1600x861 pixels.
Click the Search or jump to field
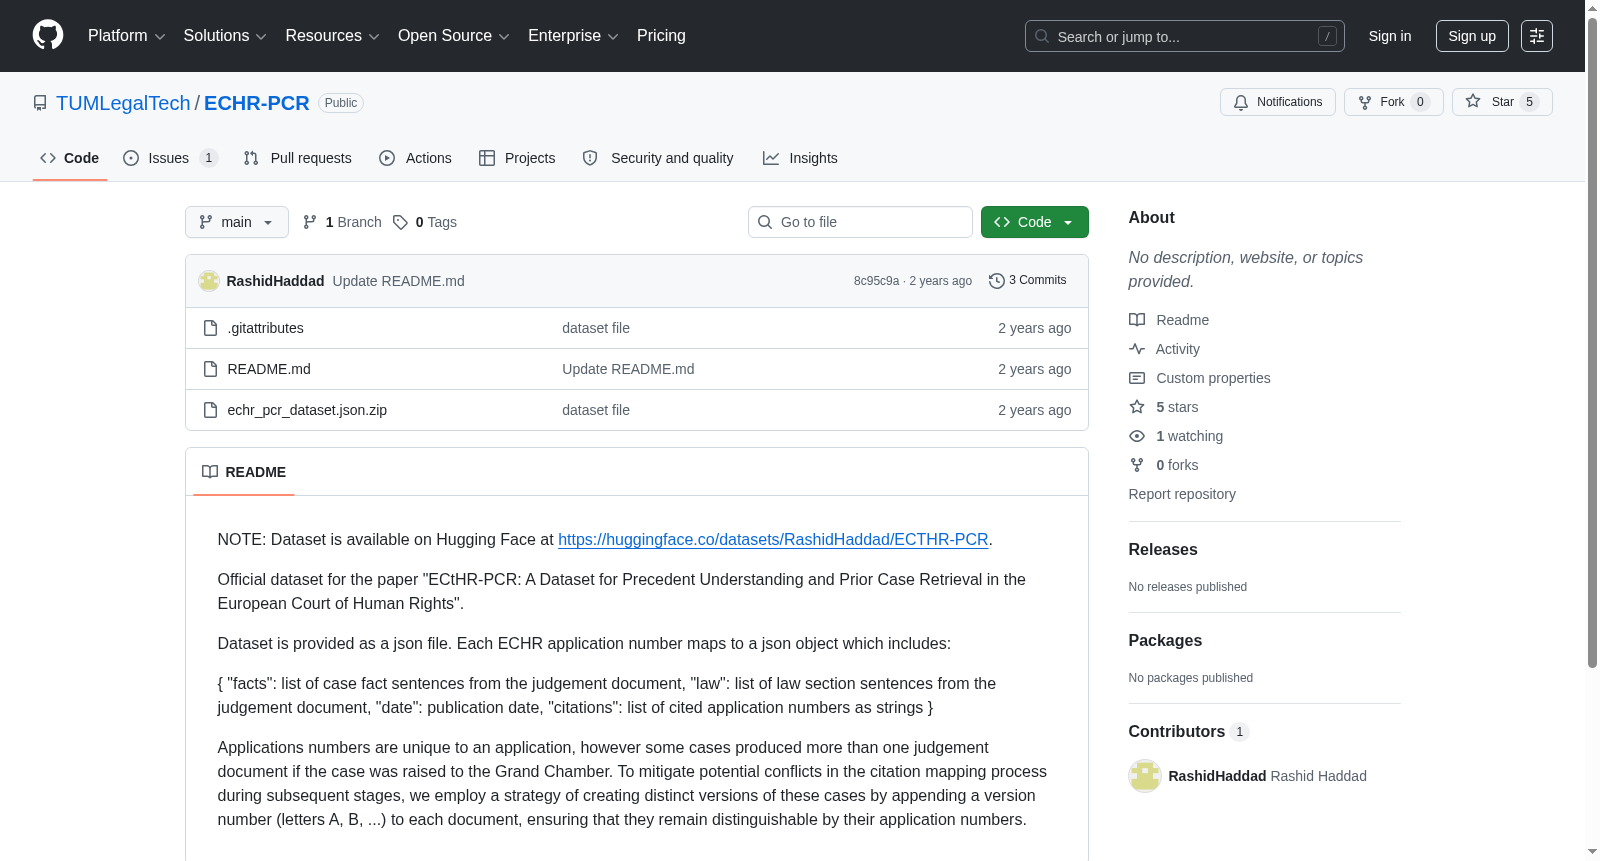(1185, 36)
